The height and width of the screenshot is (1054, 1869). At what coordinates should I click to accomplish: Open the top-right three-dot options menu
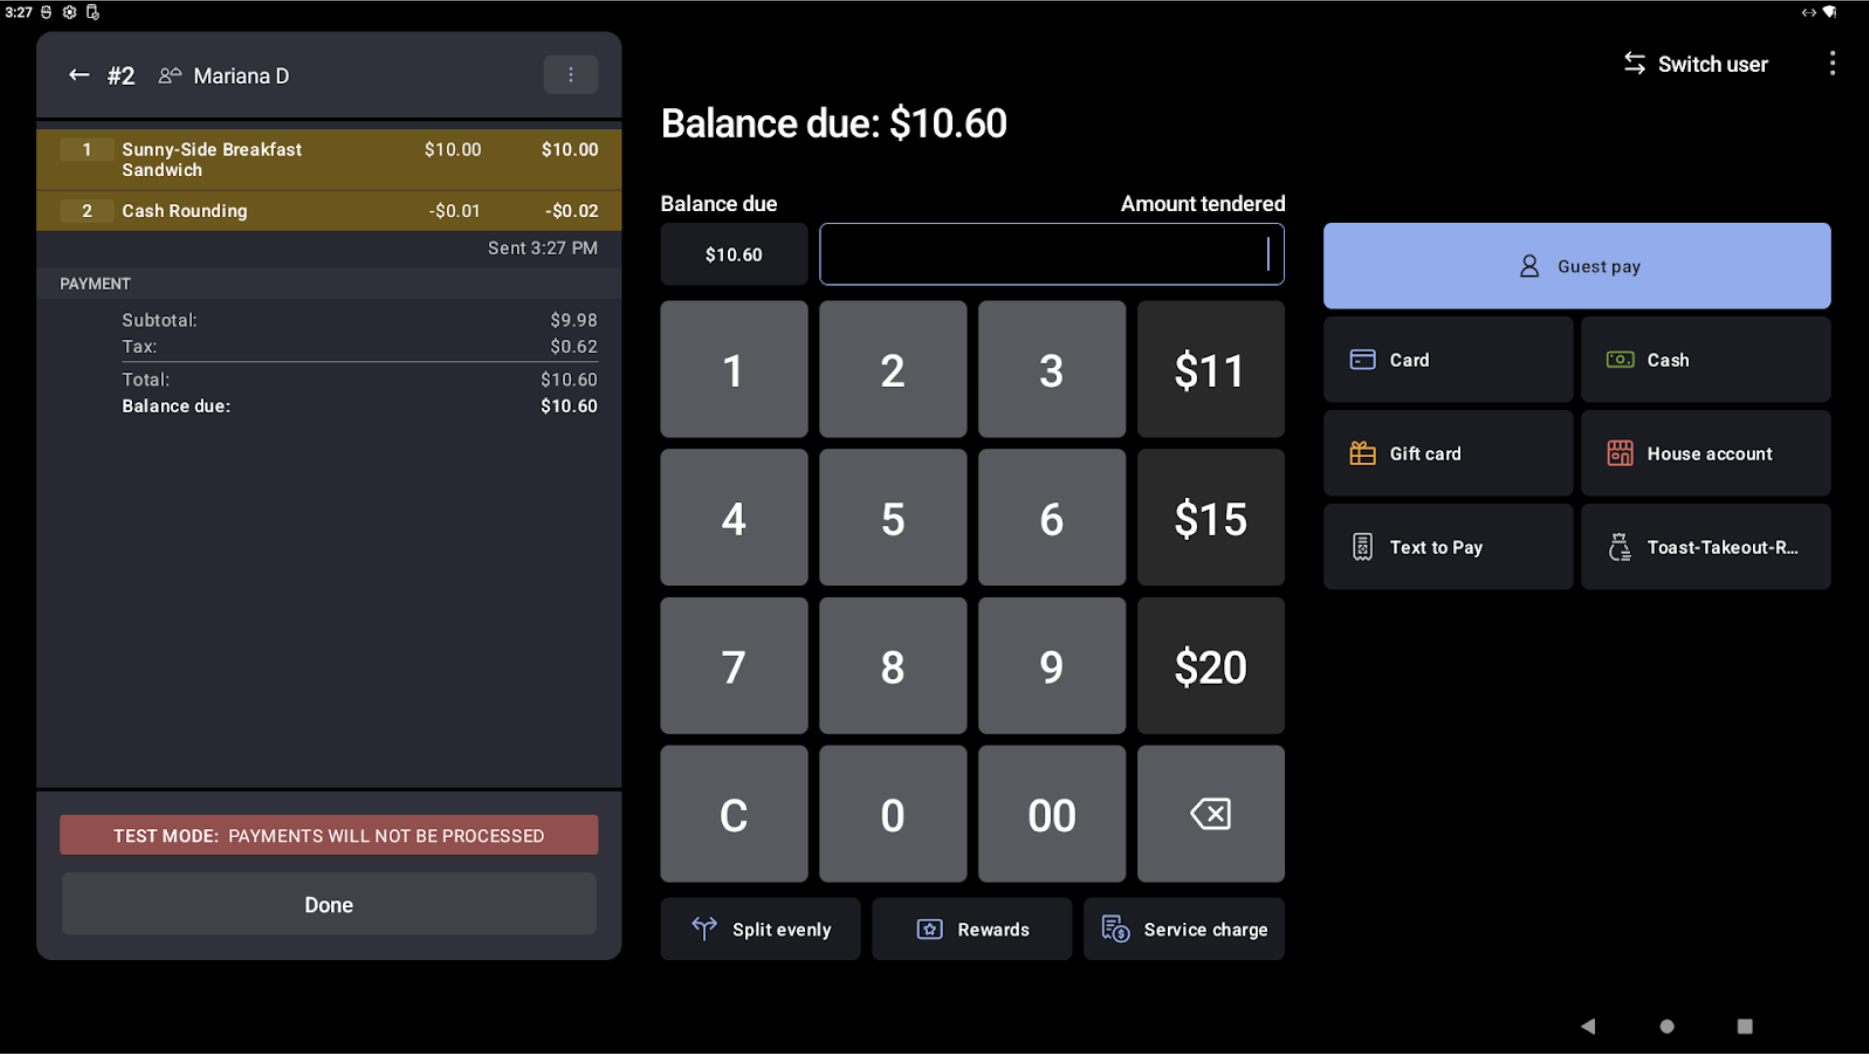coord(1831,64)
